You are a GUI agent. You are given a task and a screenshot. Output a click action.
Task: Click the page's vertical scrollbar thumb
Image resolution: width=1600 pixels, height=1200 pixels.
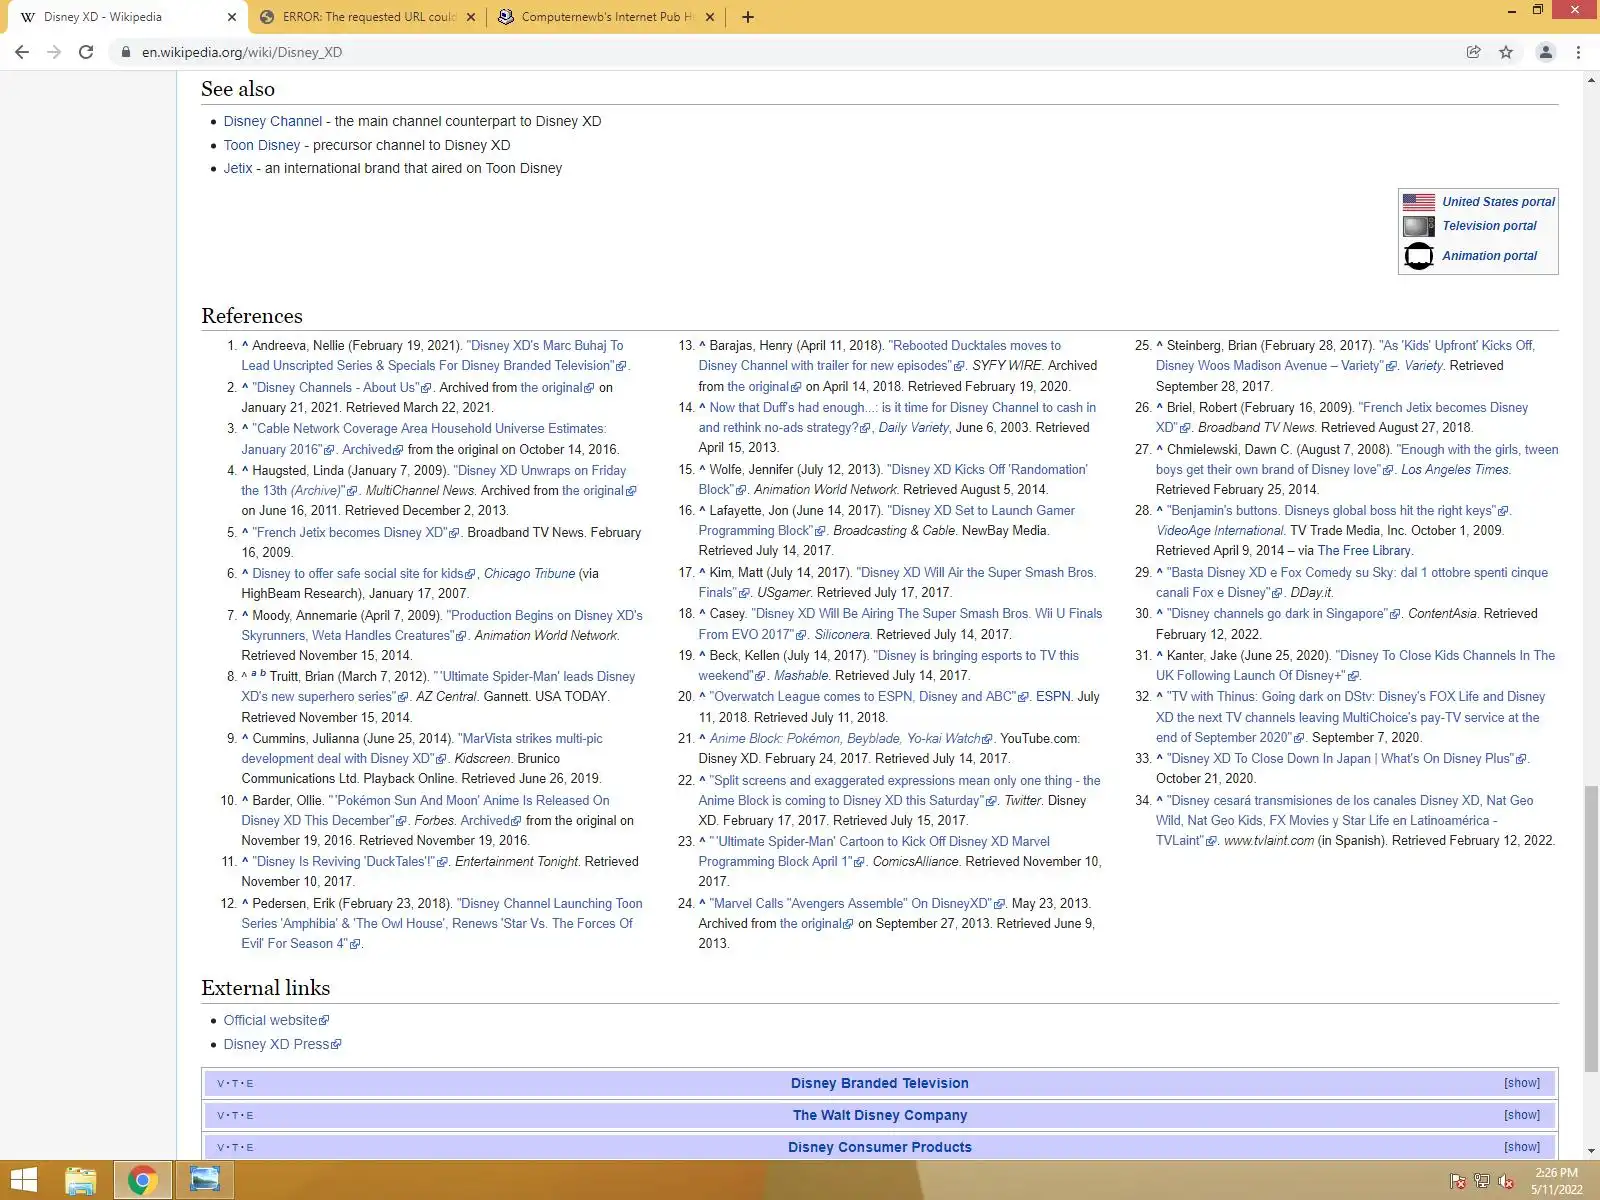(x=1591, y=929)
